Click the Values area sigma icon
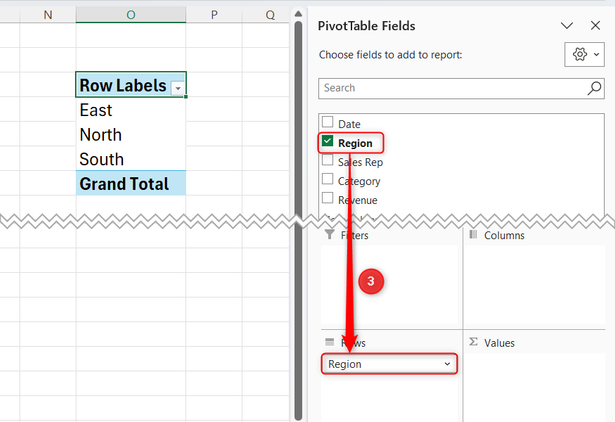615x422 pixels. pos(473,342)
